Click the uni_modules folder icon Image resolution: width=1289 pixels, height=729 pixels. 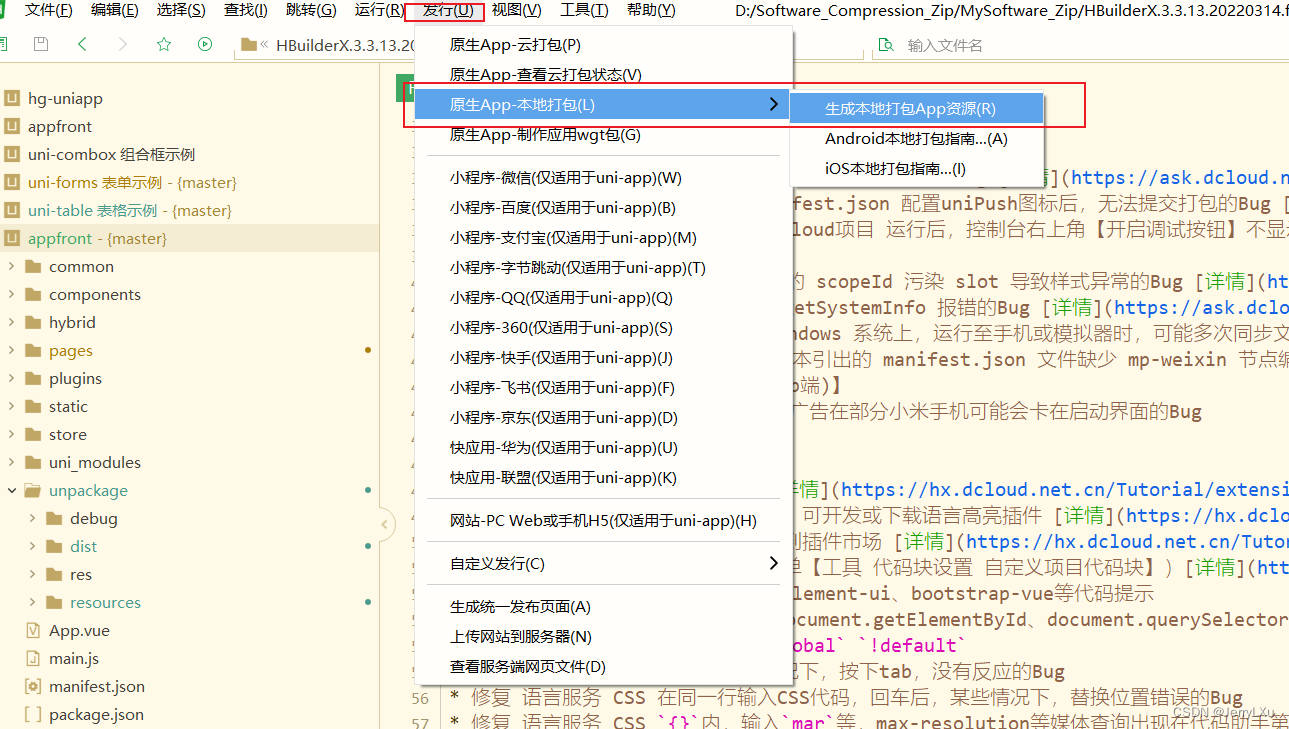[x=32, y=462]
